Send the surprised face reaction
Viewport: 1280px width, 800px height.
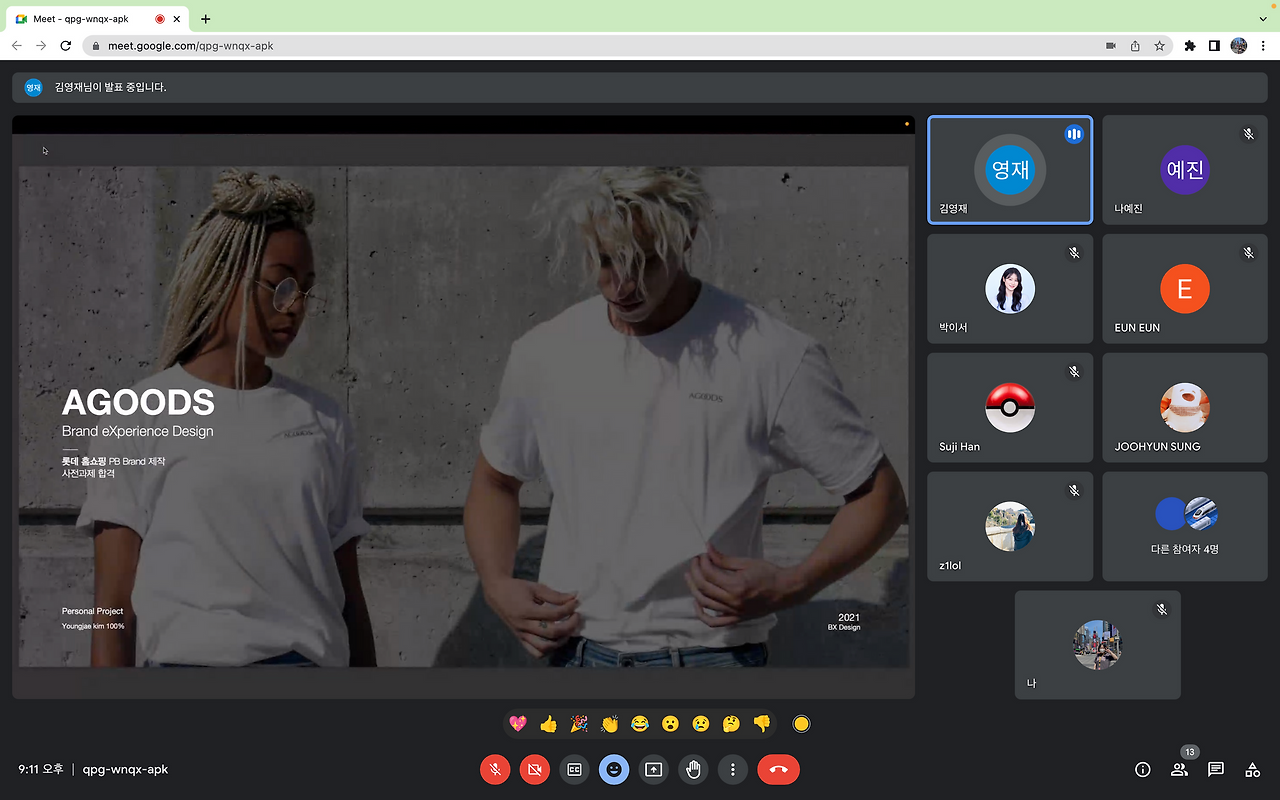tap(670, 724)
